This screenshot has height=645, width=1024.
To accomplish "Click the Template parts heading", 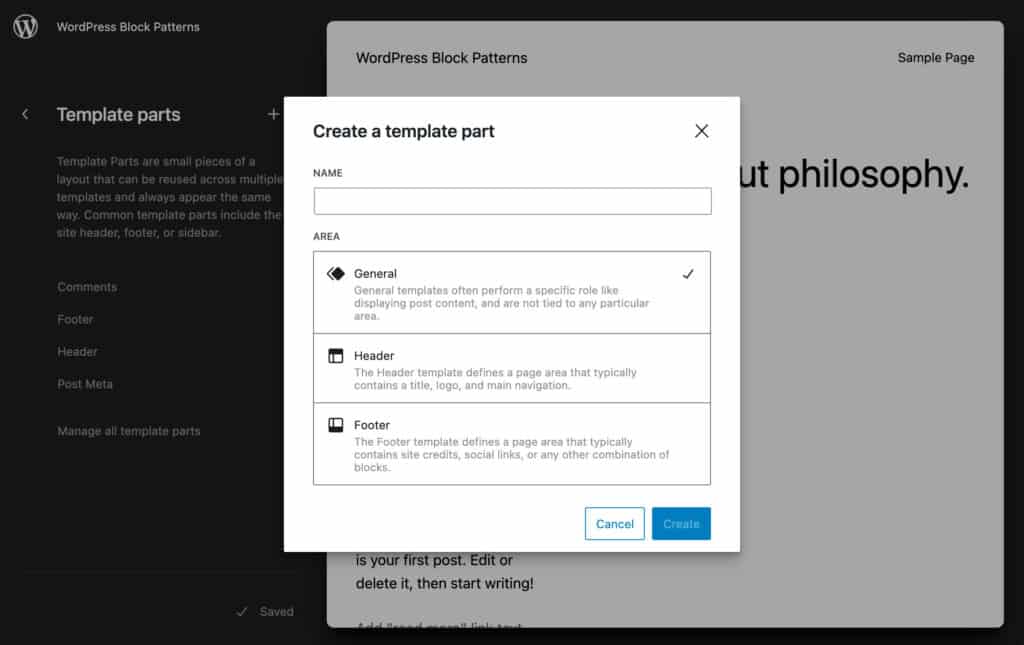I will pos(118,114).
